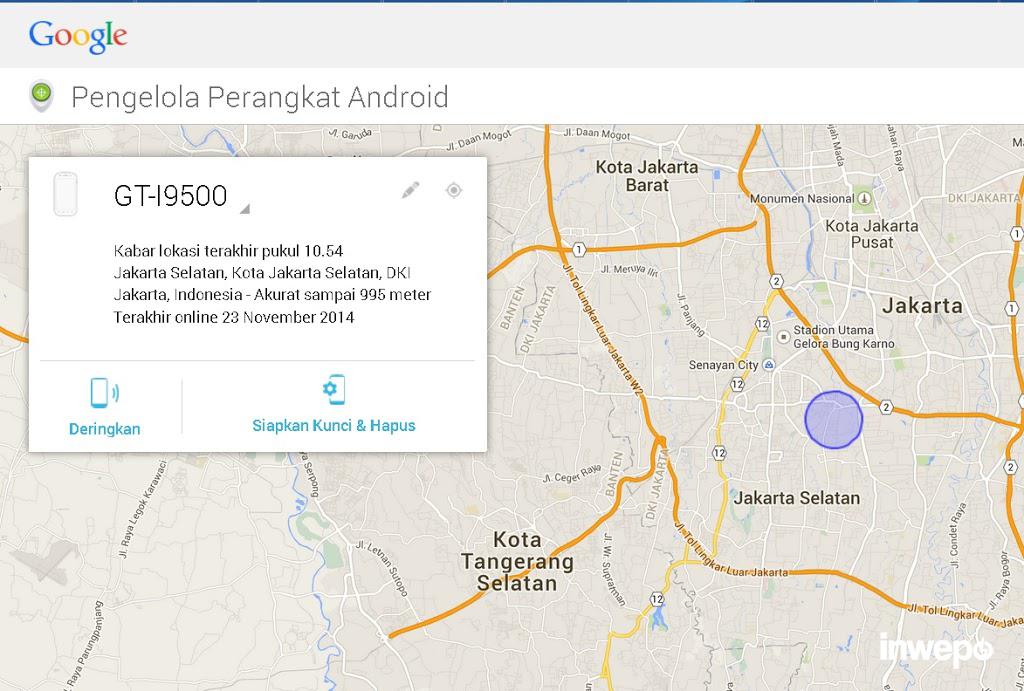Click the Stadion Utama Gelora Bung Karno marker
The height and width of the screenshot is (691, 1024).
(x=783, y=337)
